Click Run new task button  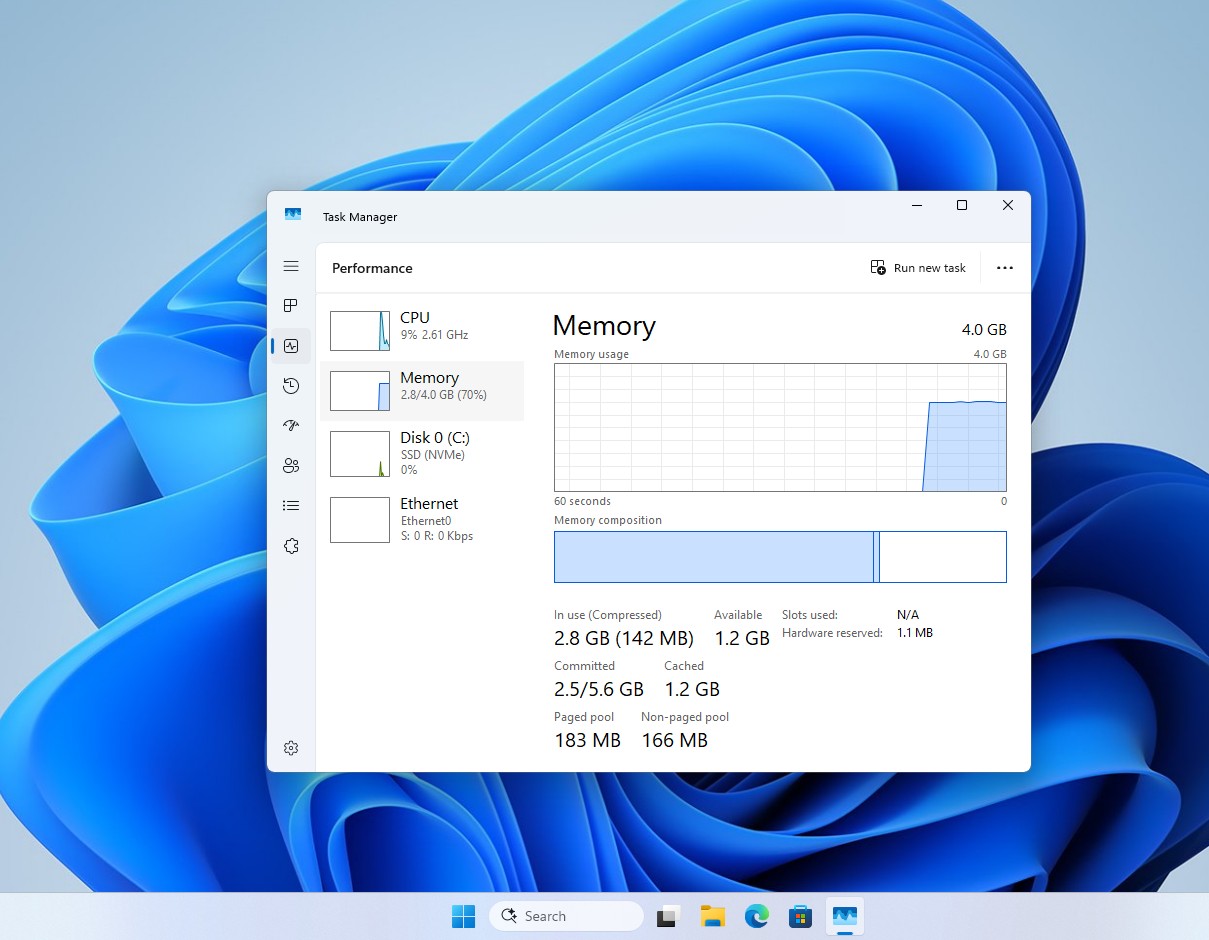click(x=918, y=268)
